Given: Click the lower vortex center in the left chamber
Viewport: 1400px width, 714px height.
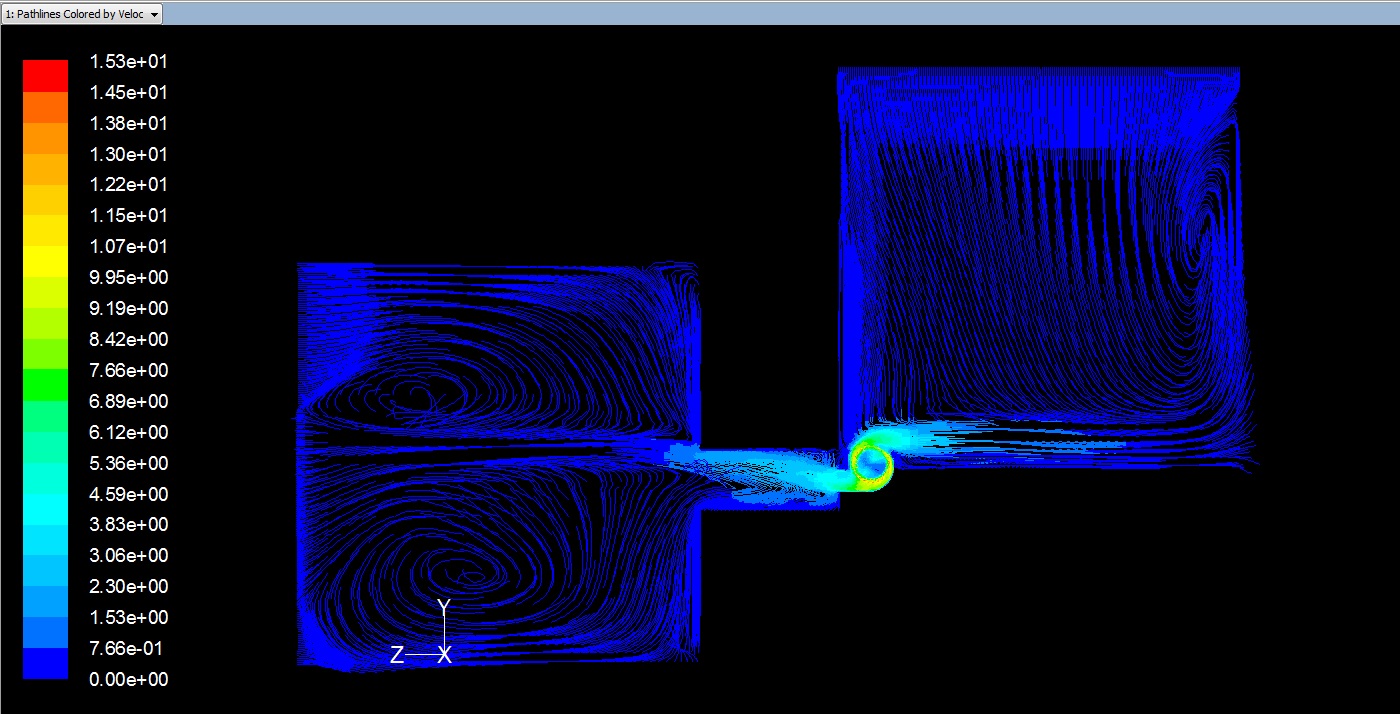Looking at the screenshot, I should (465, 575).
